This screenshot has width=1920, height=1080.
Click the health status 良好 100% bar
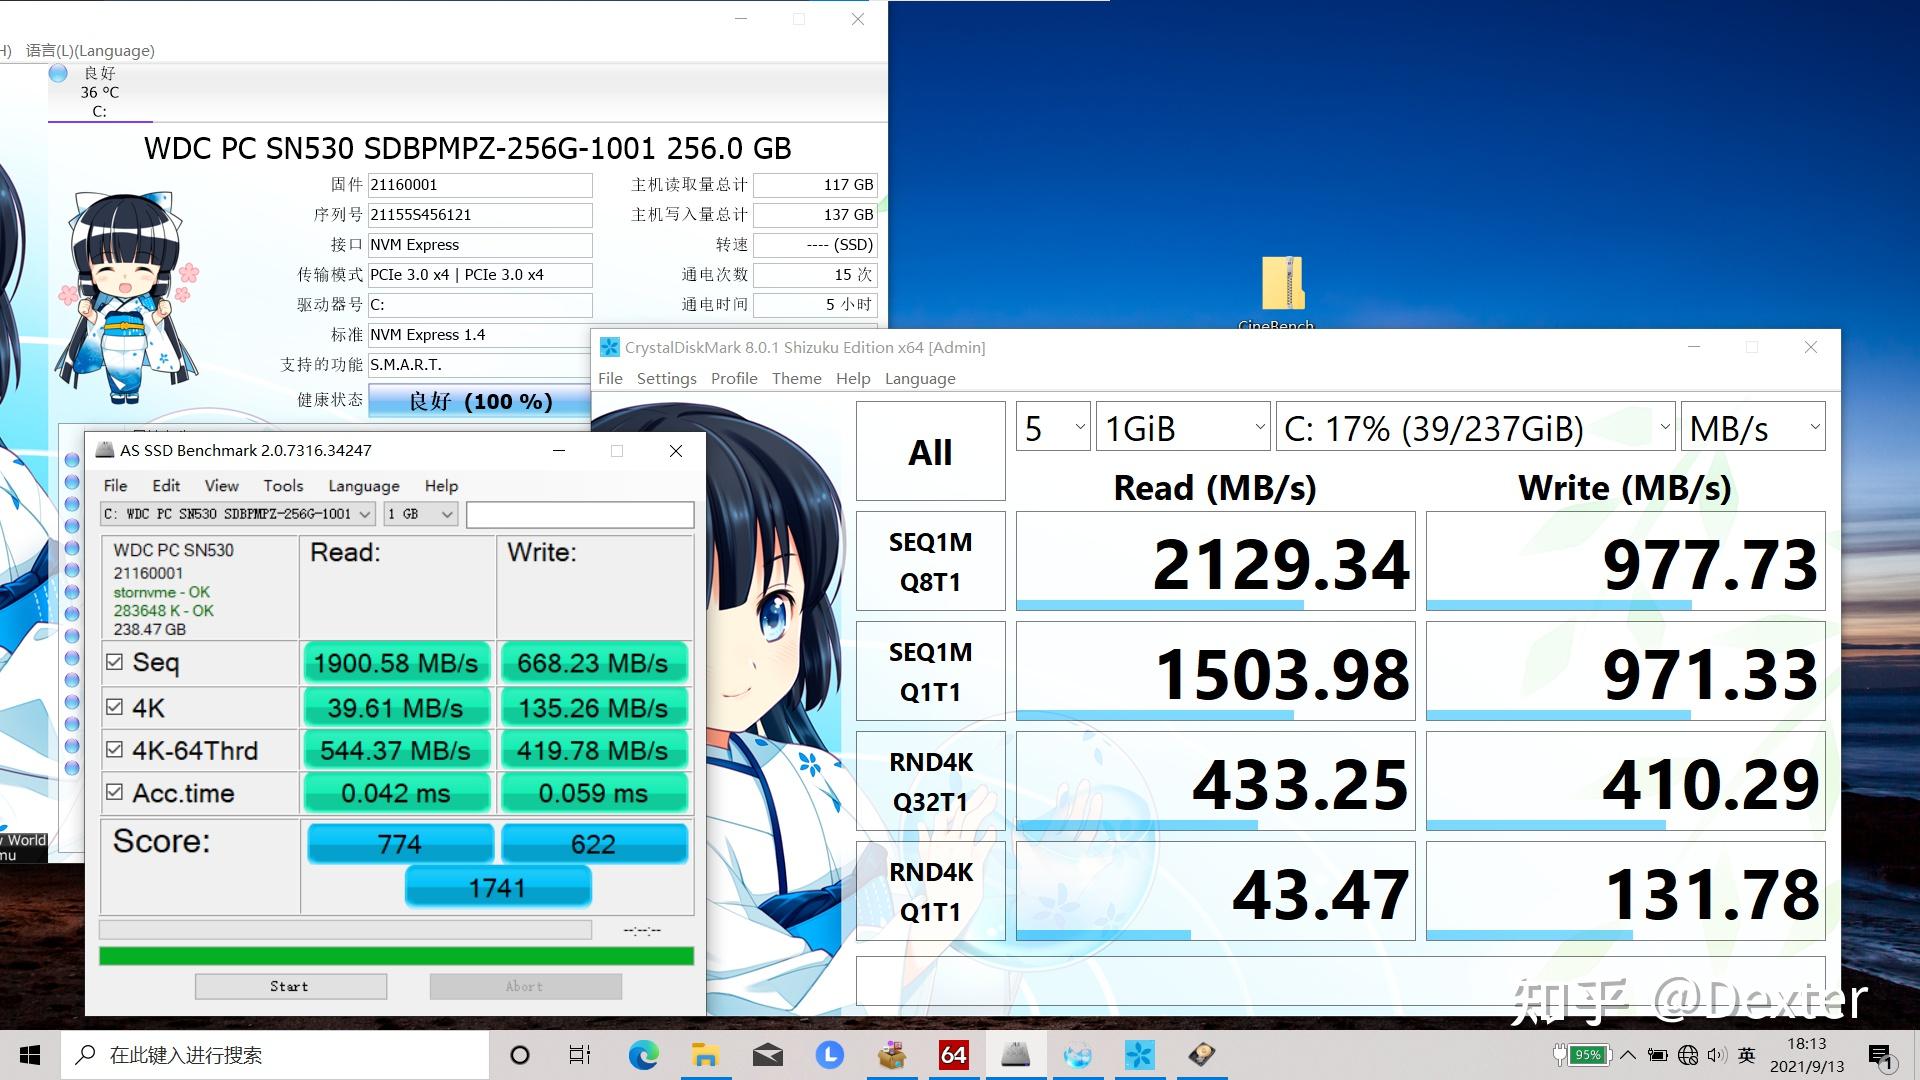pyautogui.click(x=479, y=401)
